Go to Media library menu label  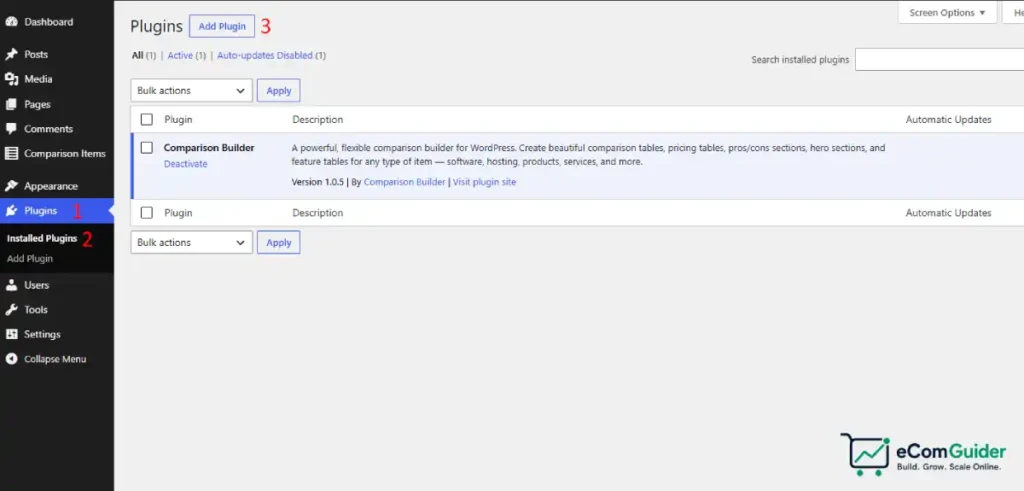[38, 79]
